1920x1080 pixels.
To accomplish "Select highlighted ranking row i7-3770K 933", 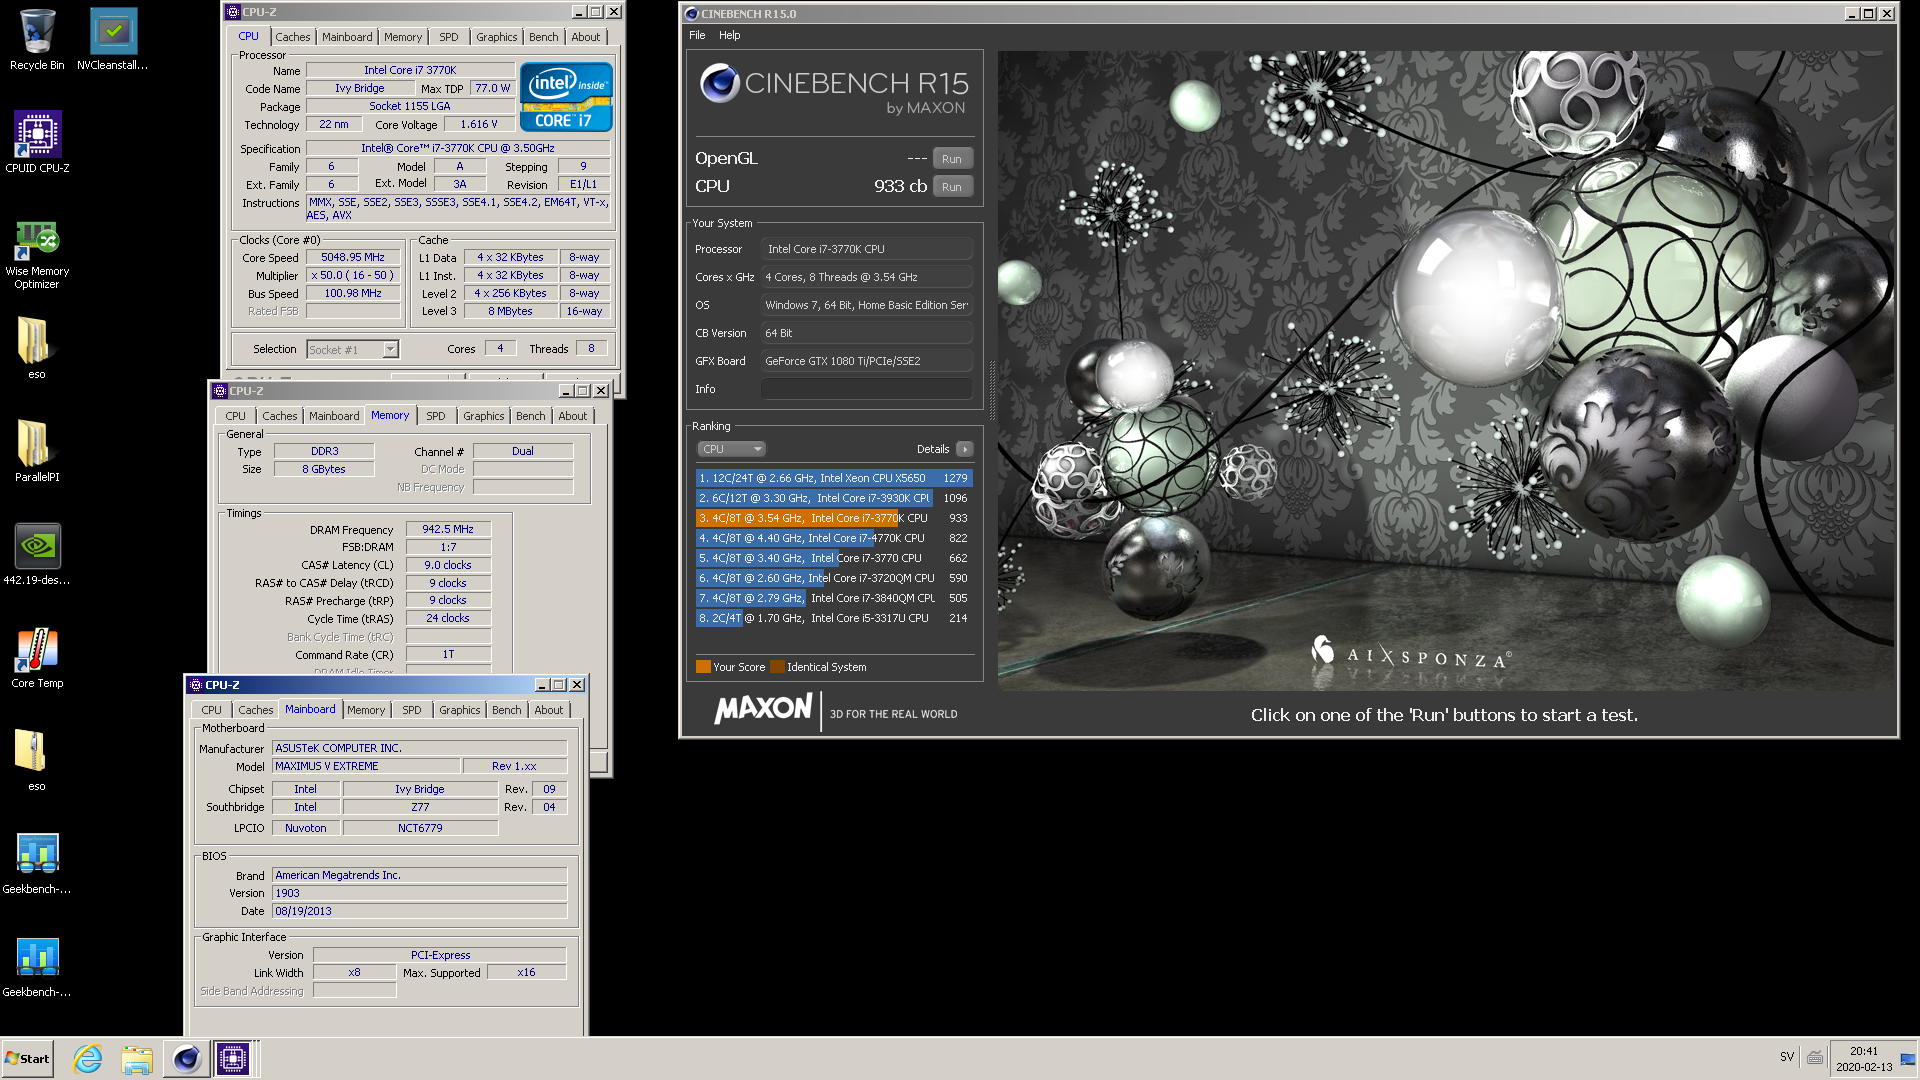I will click(834, 518).
